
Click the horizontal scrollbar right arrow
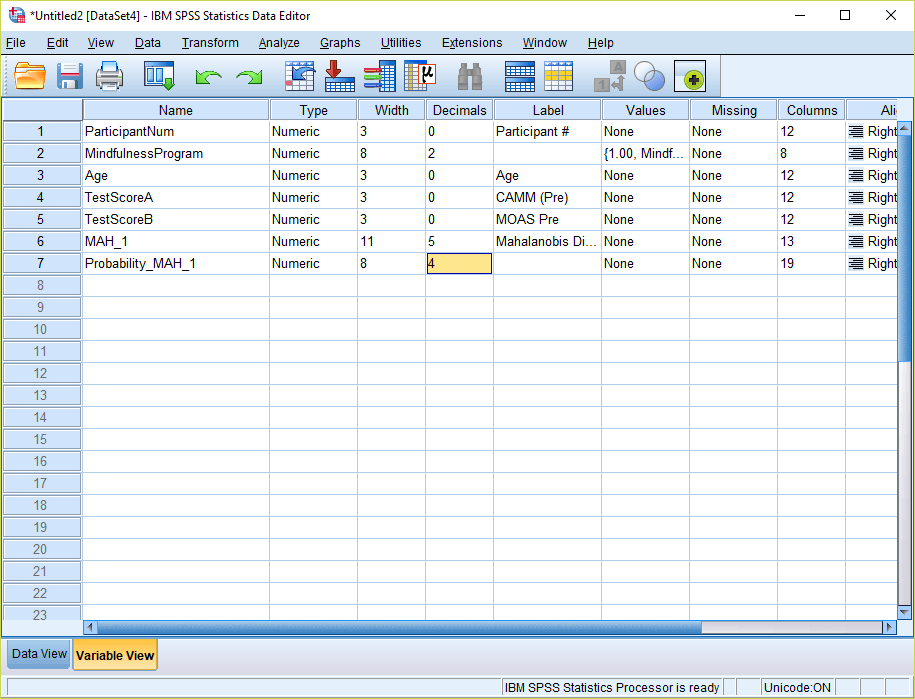pos(889,627)
